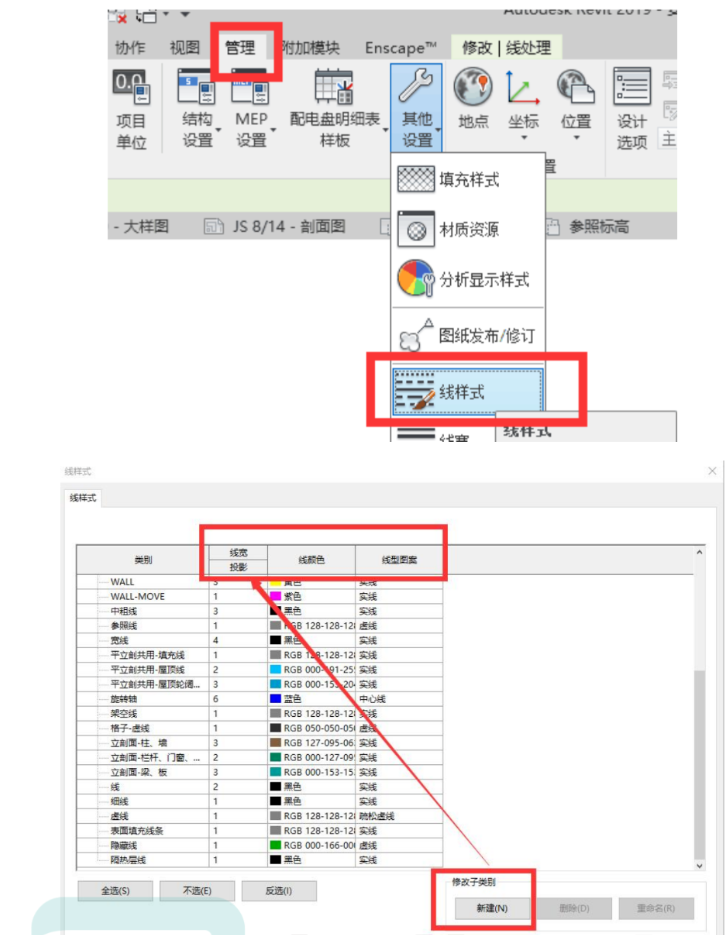
Task: Expand the MEP 设置 dropdown arrow
Action: (x=273, y=130)
